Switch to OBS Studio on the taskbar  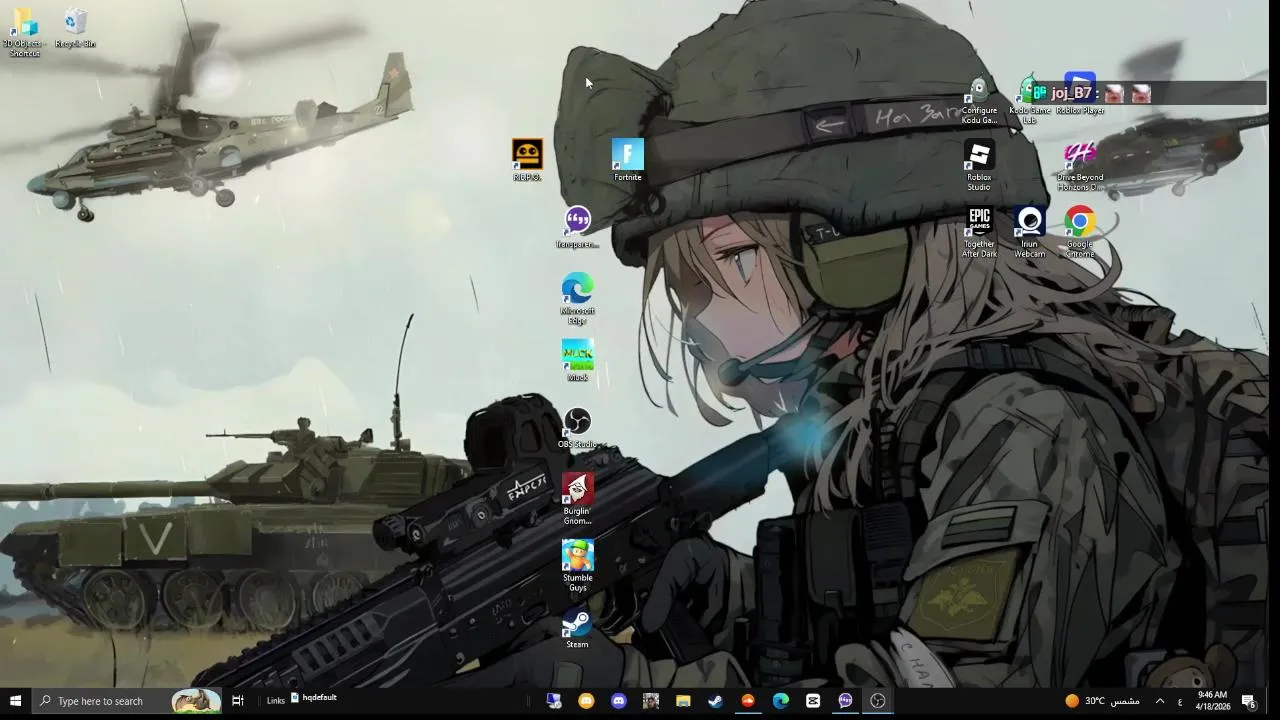(878, 701)
